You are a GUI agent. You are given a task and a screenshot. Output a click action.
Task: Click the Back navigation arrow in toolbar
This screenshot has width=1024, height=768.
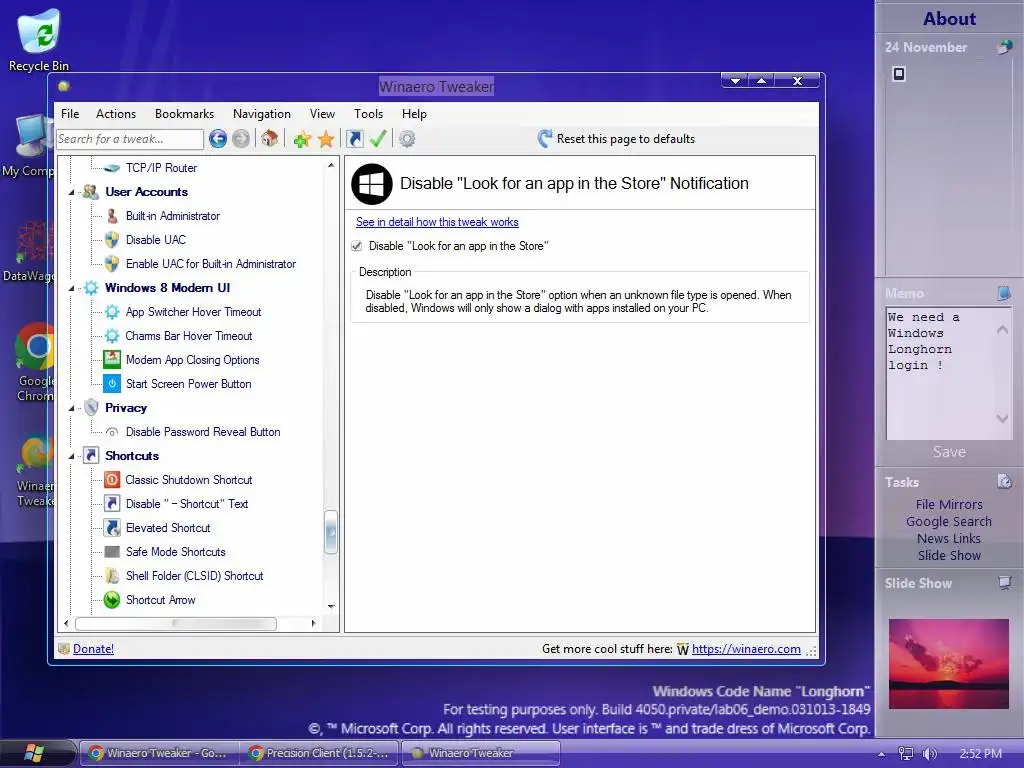click(x=218, y=138)
